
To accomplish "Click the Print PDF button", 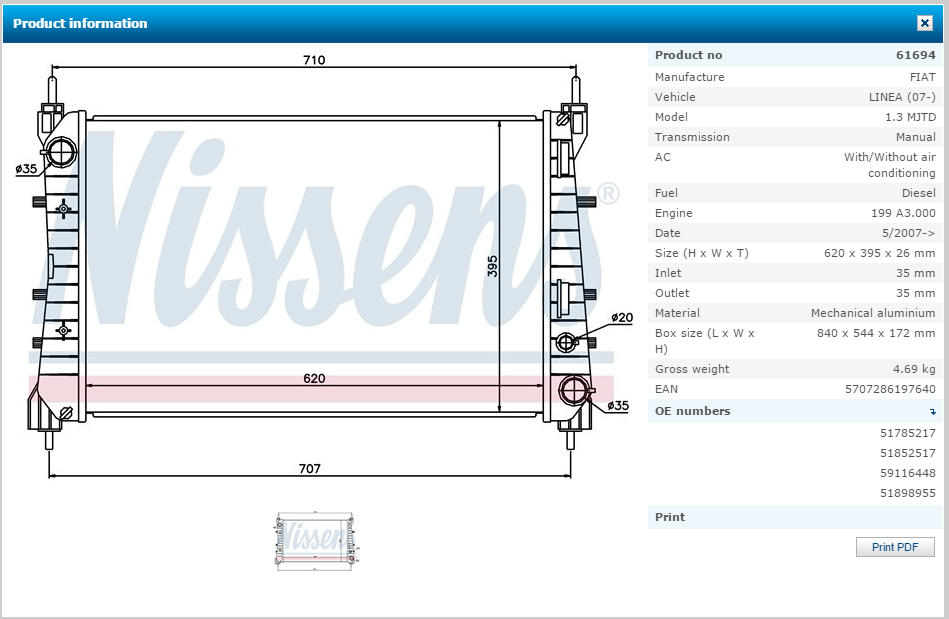I will (x=895, y=547).
